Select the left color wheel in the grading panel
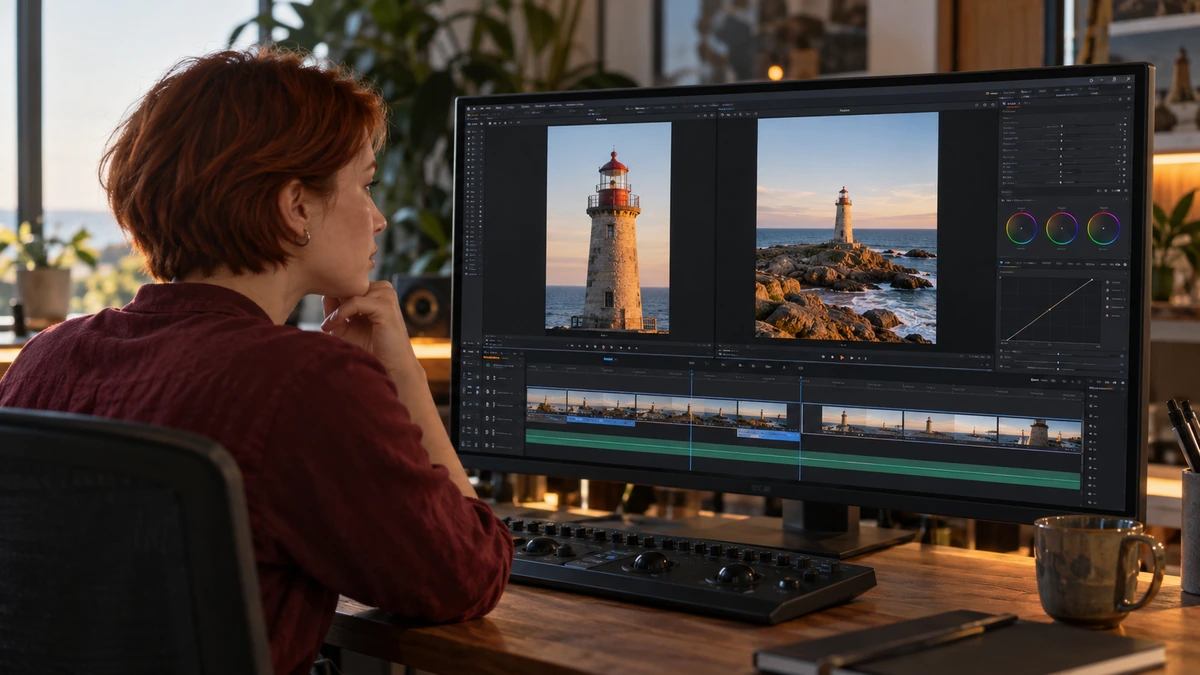Image resolution: width=1200 pixels, height=675 pixels. (x=1021, y=228)
